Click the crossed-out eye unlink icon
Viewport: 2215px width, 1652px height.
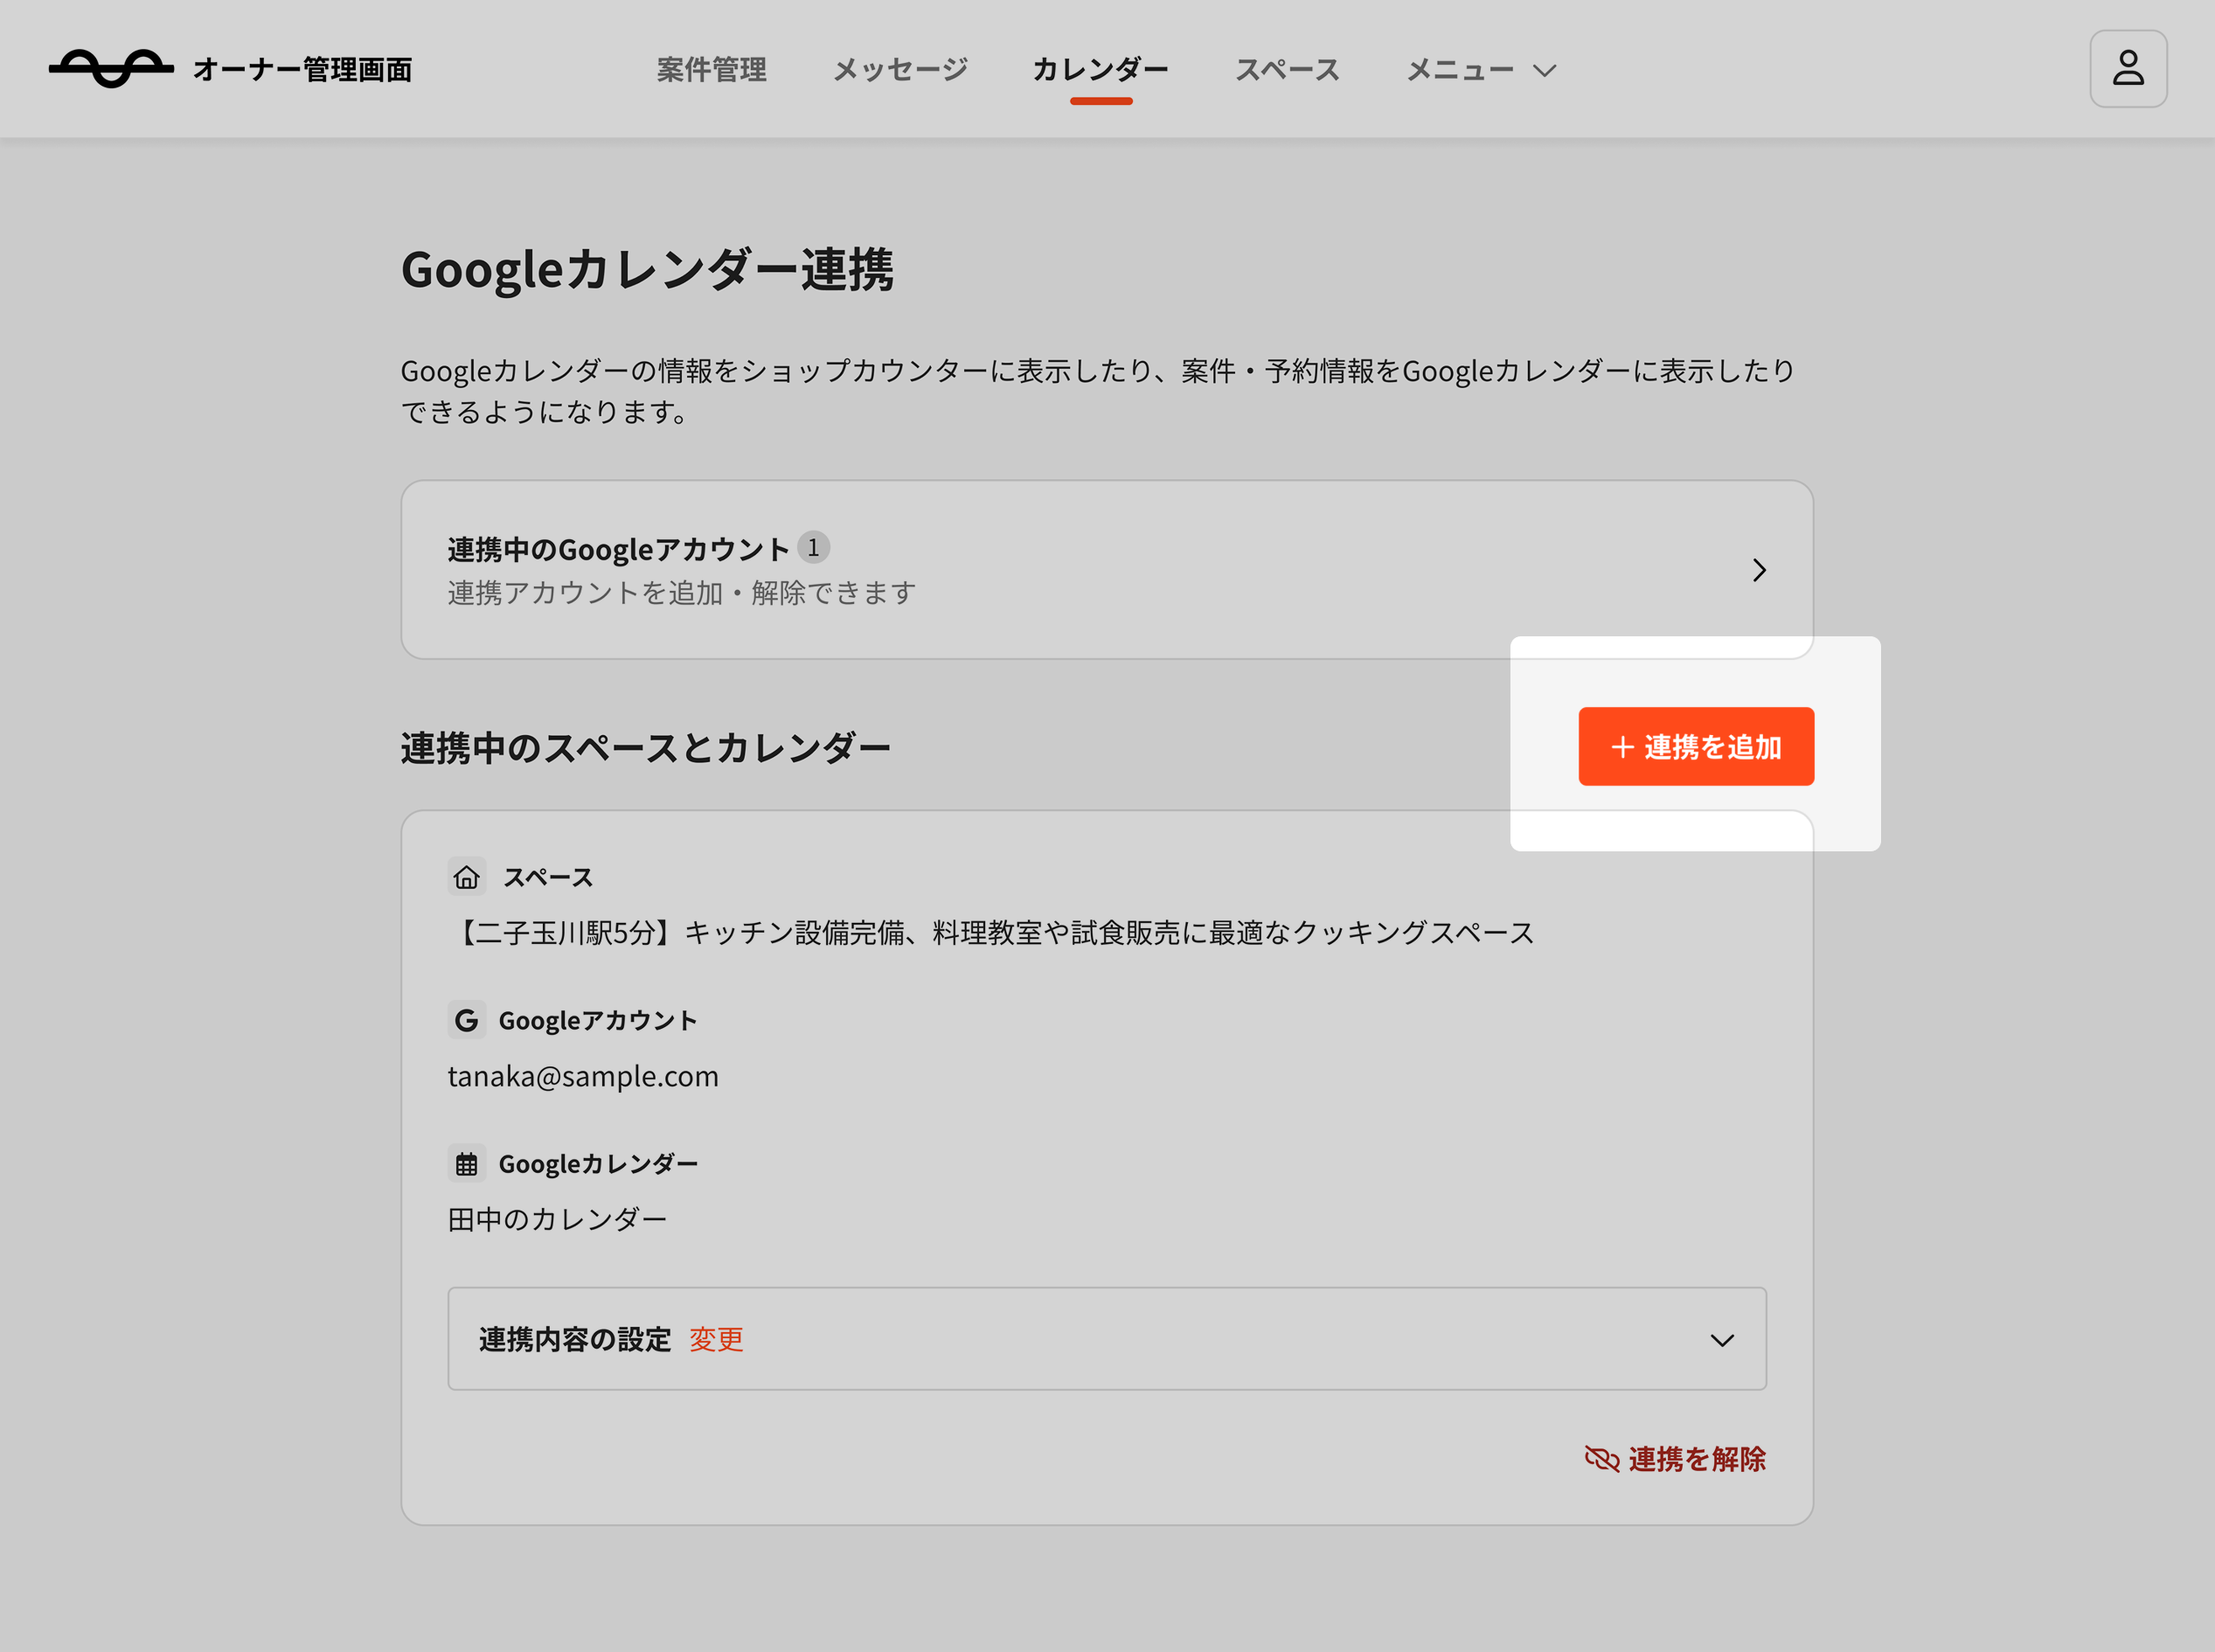[x=1601, y=1459]
